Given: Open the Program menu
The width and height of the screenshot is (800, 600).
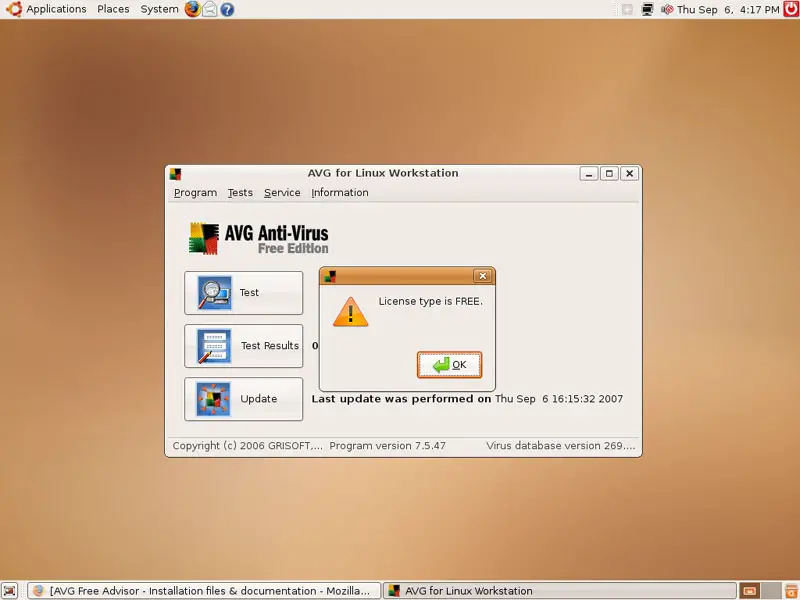Looking at the screenshot, I should pyautogui.click(x=195, y=193).
